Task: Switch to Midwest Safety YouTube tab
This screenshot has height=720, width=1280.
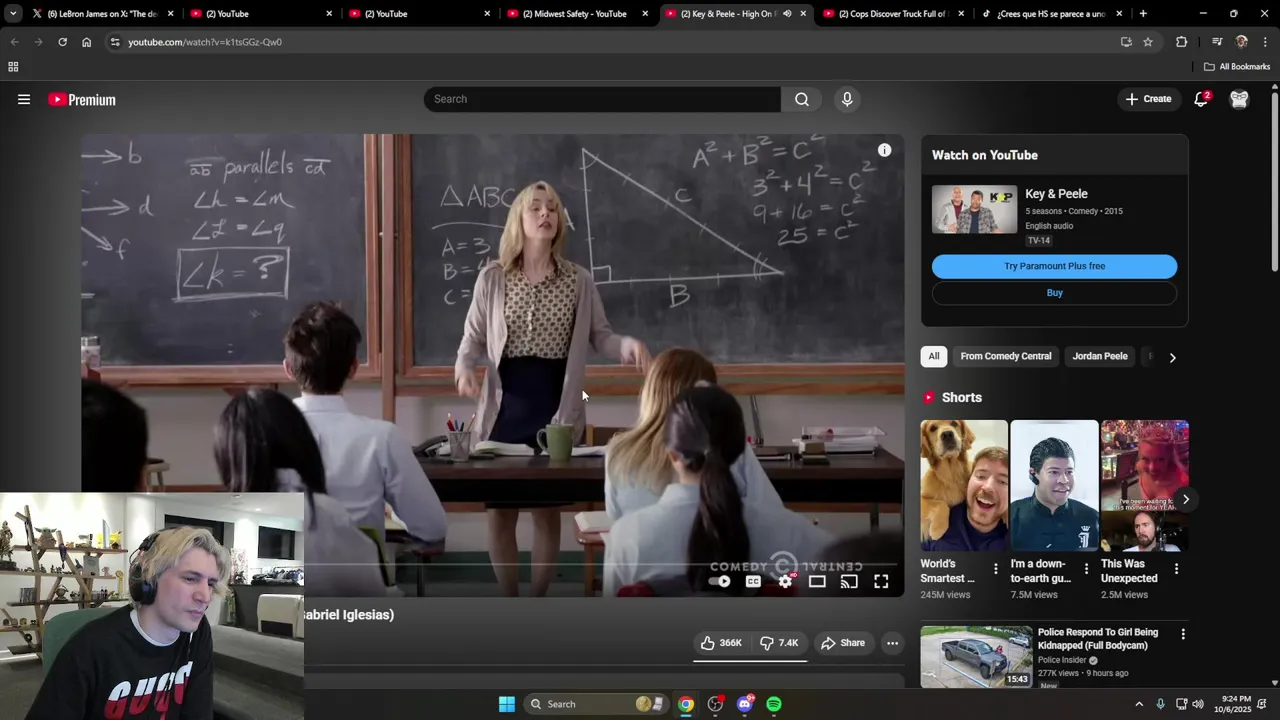Action: click(x=578, y=14)
